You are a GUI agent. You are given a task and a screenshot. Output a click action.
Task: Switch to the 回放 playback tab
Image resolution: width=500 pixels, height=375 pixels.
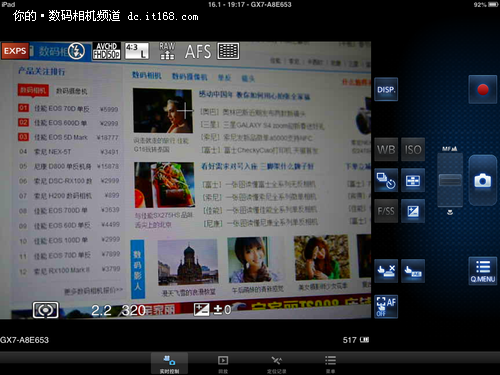coord(223,364)
